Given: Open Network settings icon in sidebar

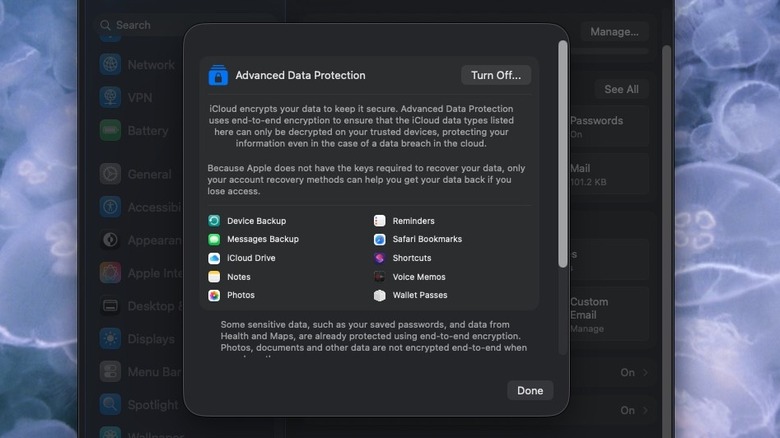Looking at the screenshot, I should 110,65.
